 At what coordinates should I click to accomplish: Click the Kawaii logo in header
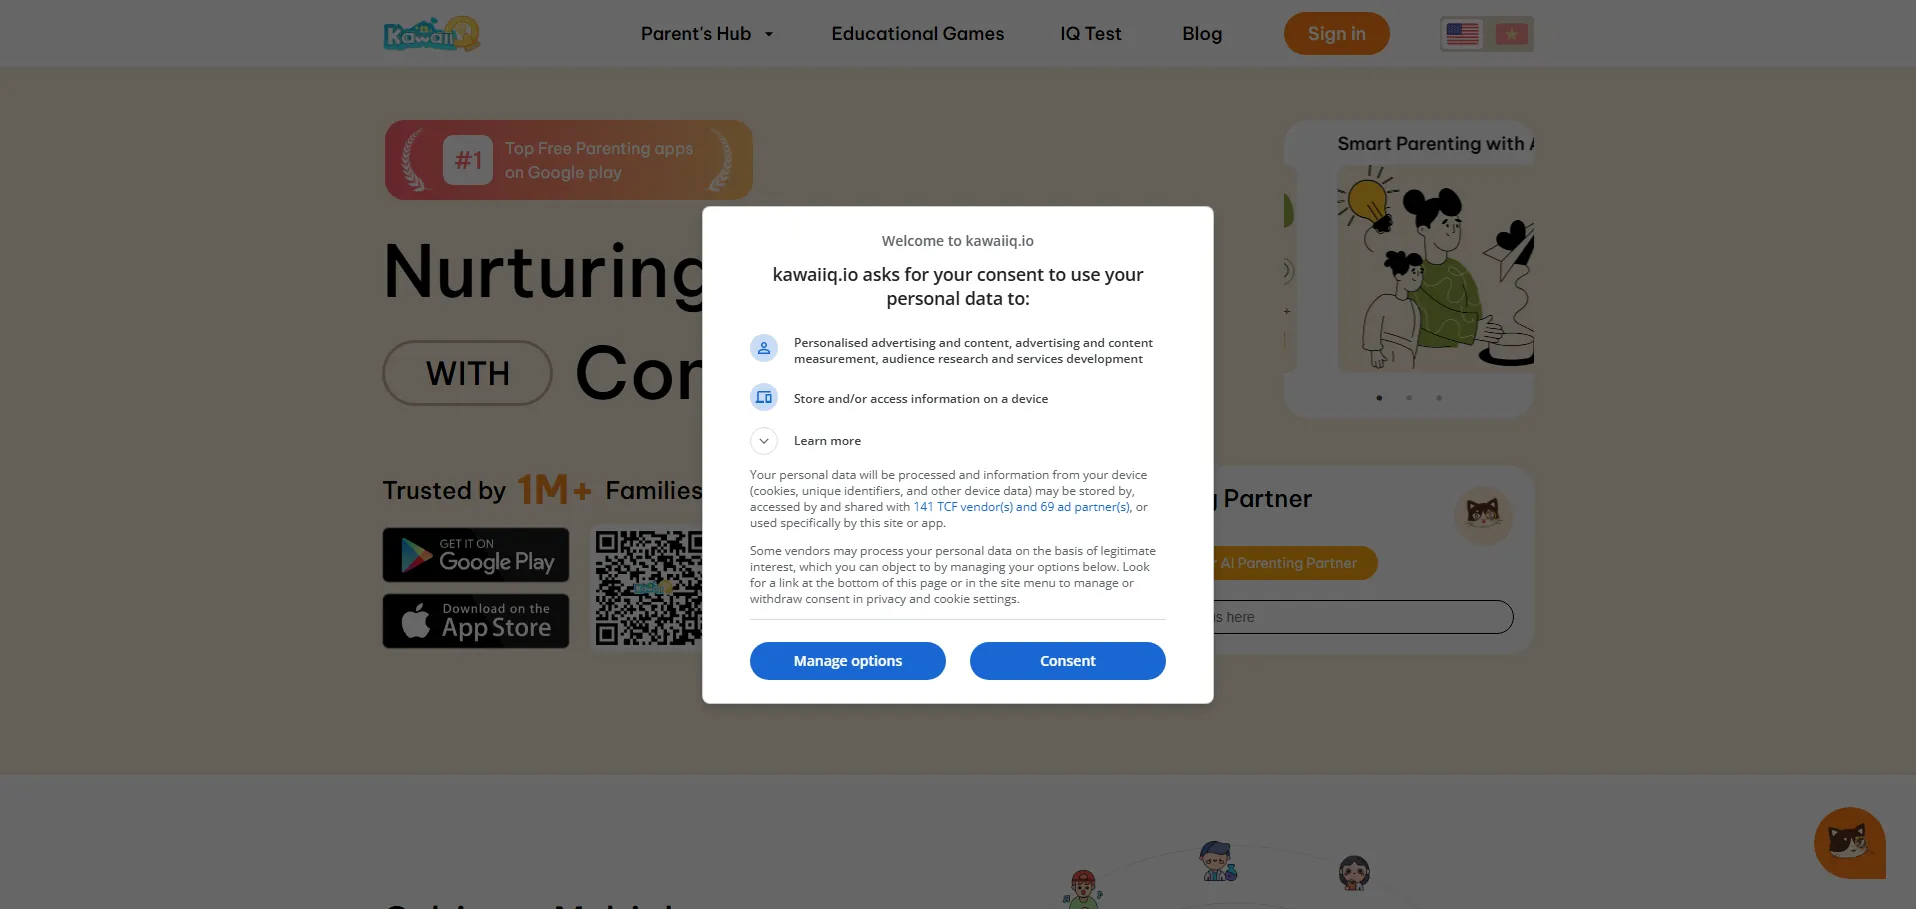[x=432, y=34]
